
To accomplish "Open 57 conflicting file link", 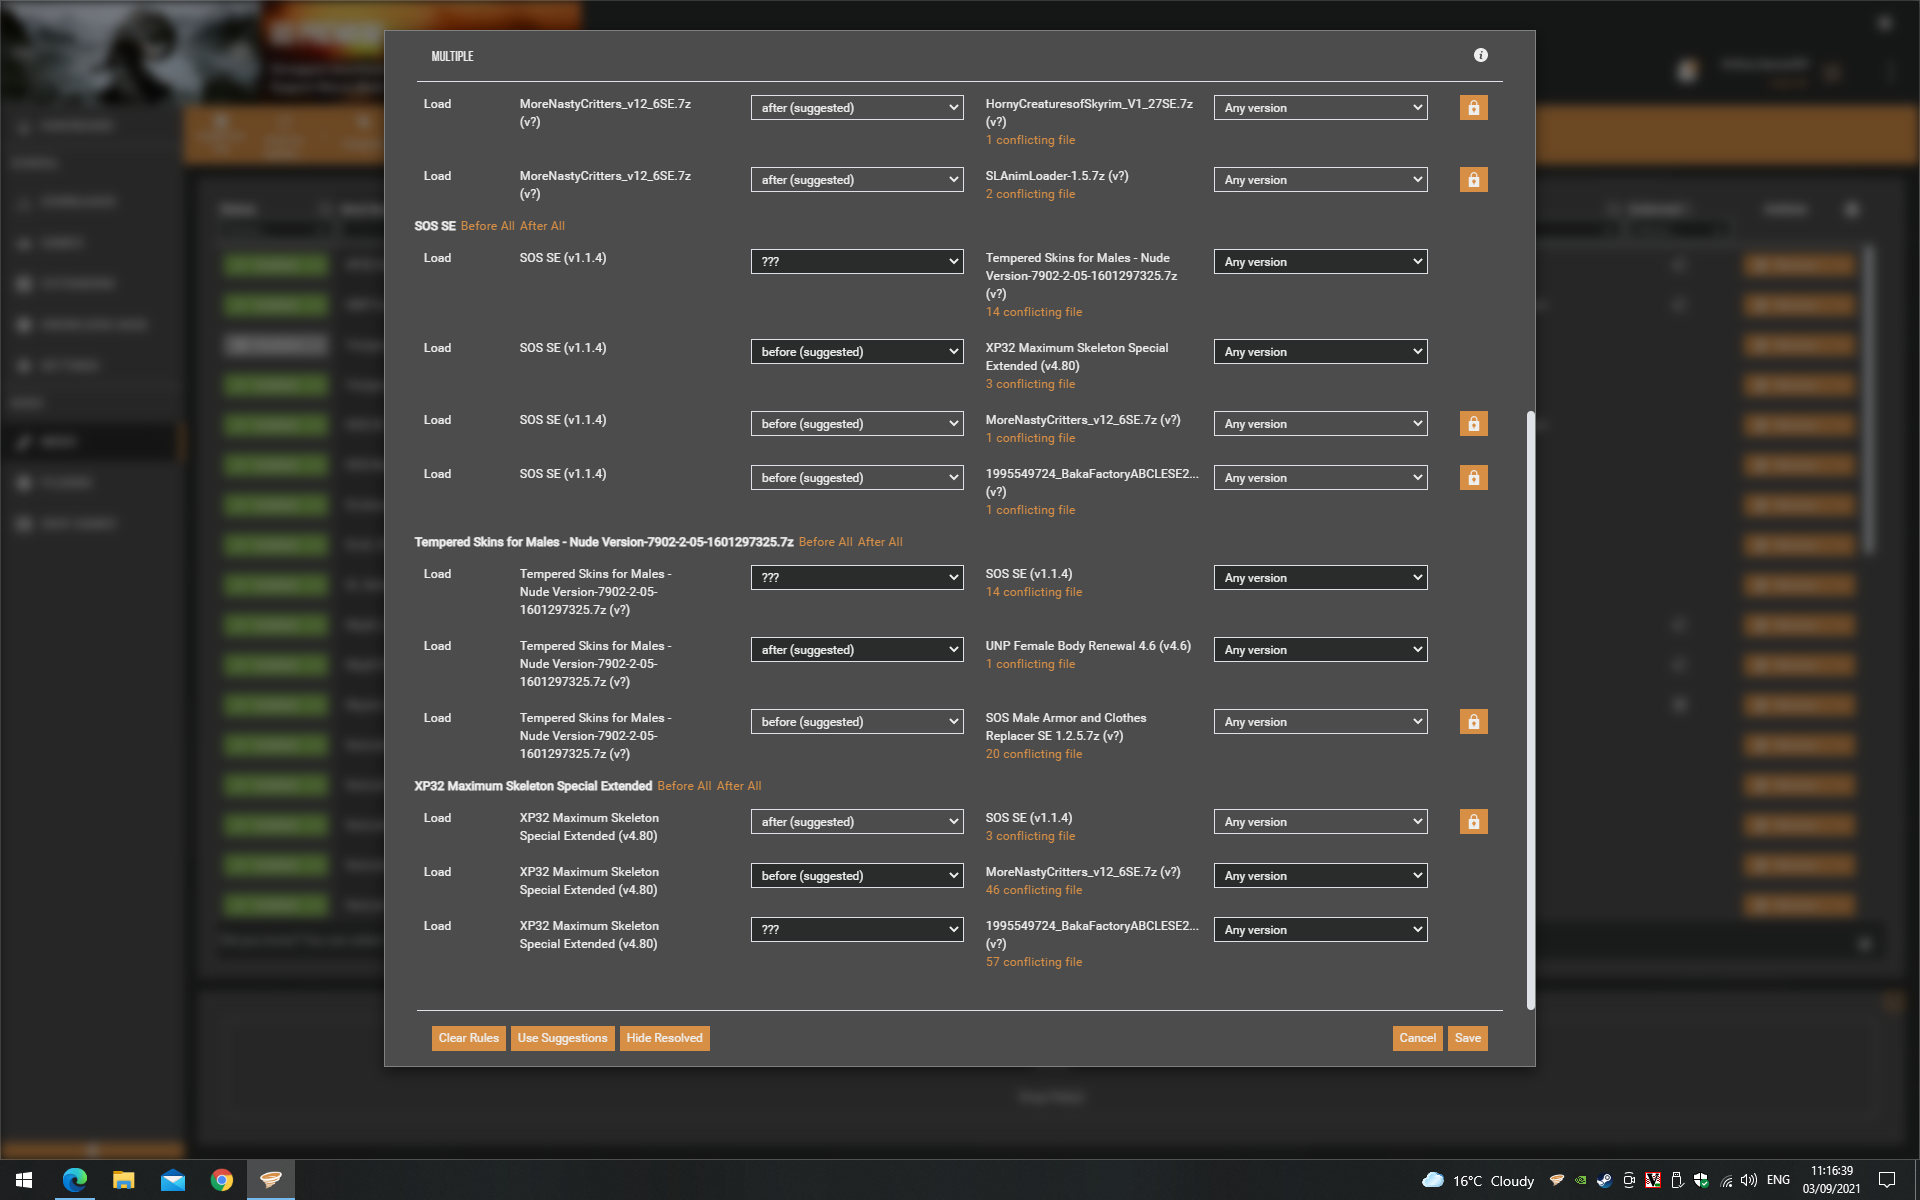I will 1034,962.
